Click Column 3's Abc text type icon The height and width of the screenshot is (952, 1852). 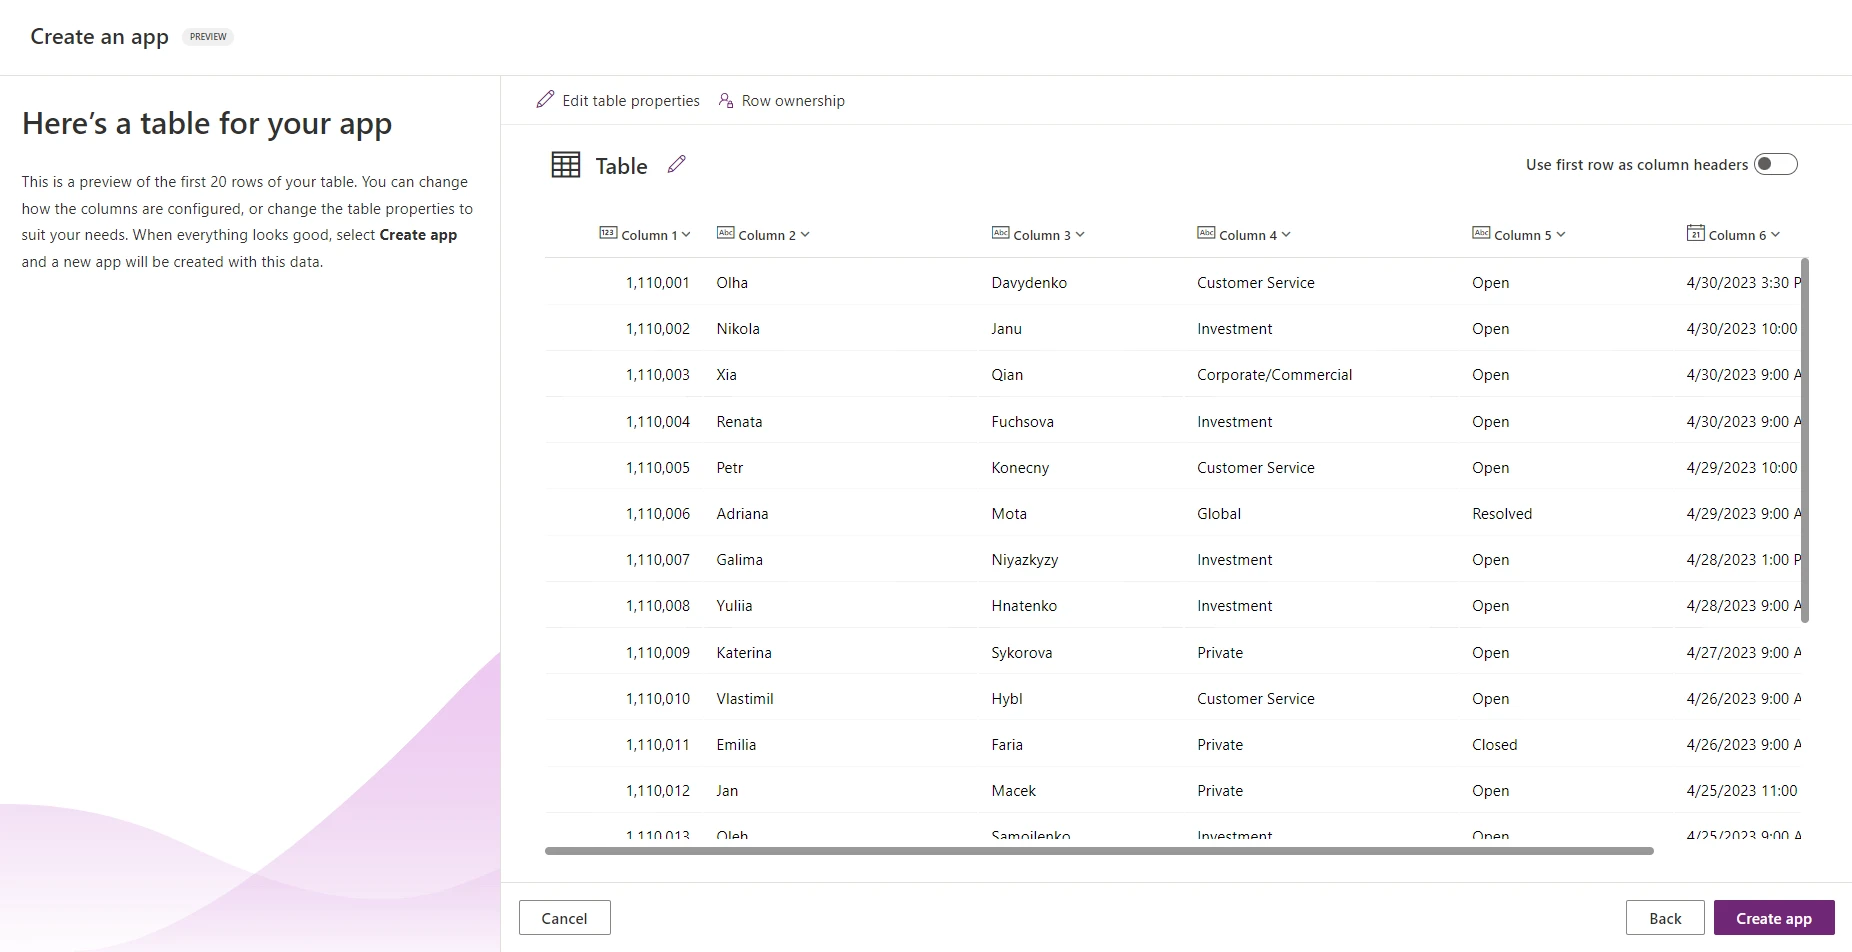point(1001,232)
